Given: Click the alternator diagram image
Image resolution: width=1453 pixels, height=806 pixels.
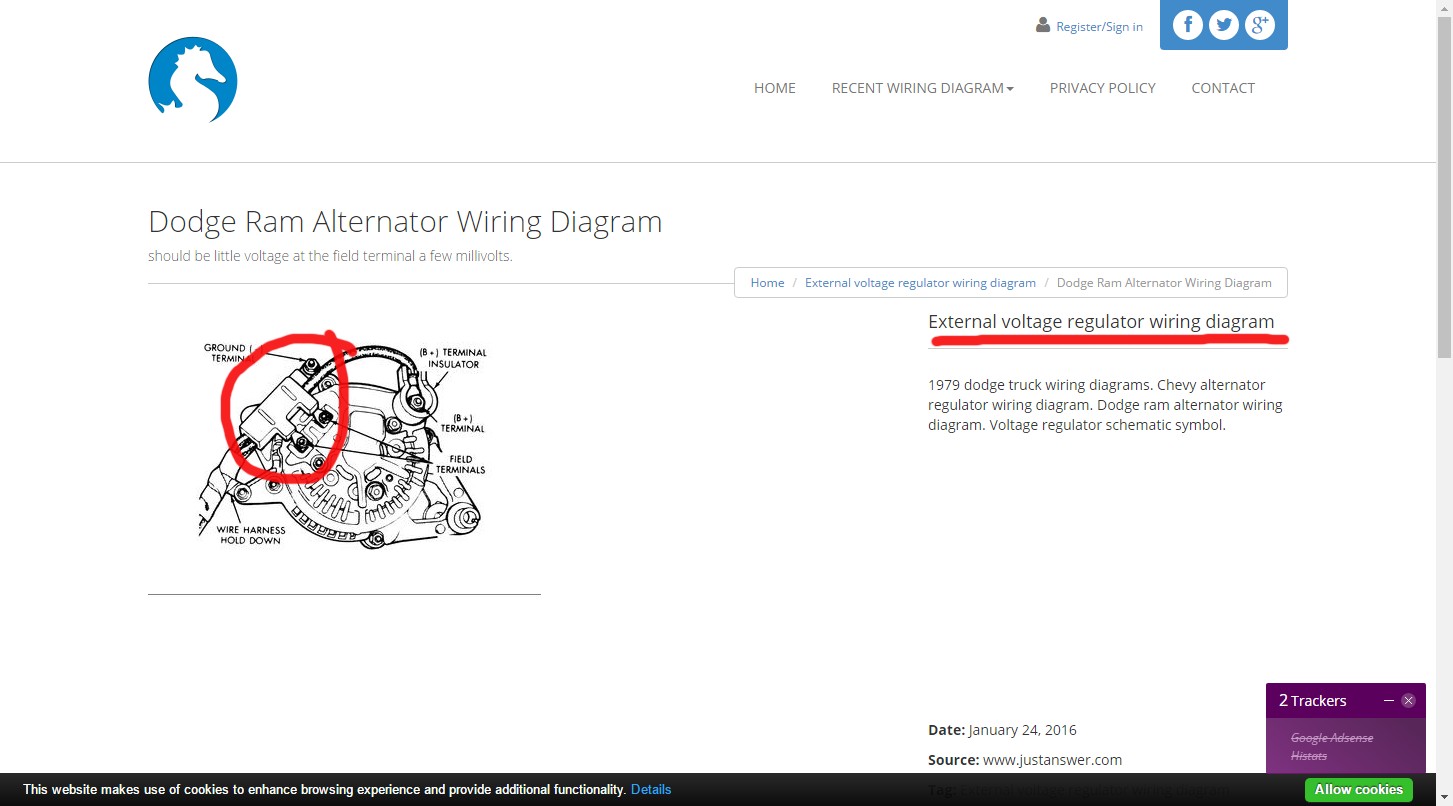Looking at the screenshot, I should (x=344, y=441).
